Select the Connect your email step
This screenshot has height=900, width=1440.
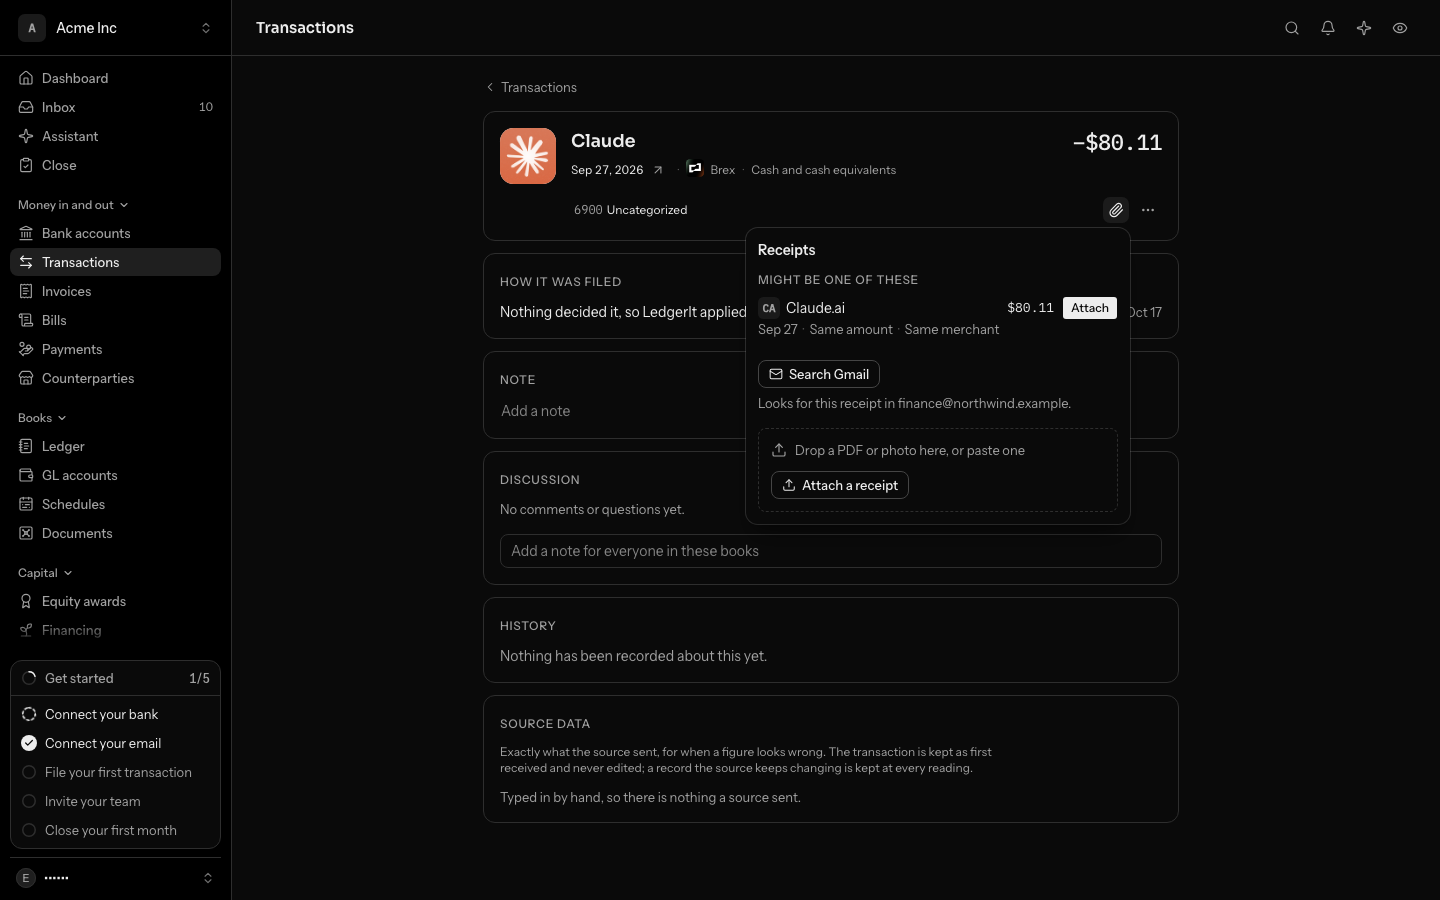pos(115,743)
